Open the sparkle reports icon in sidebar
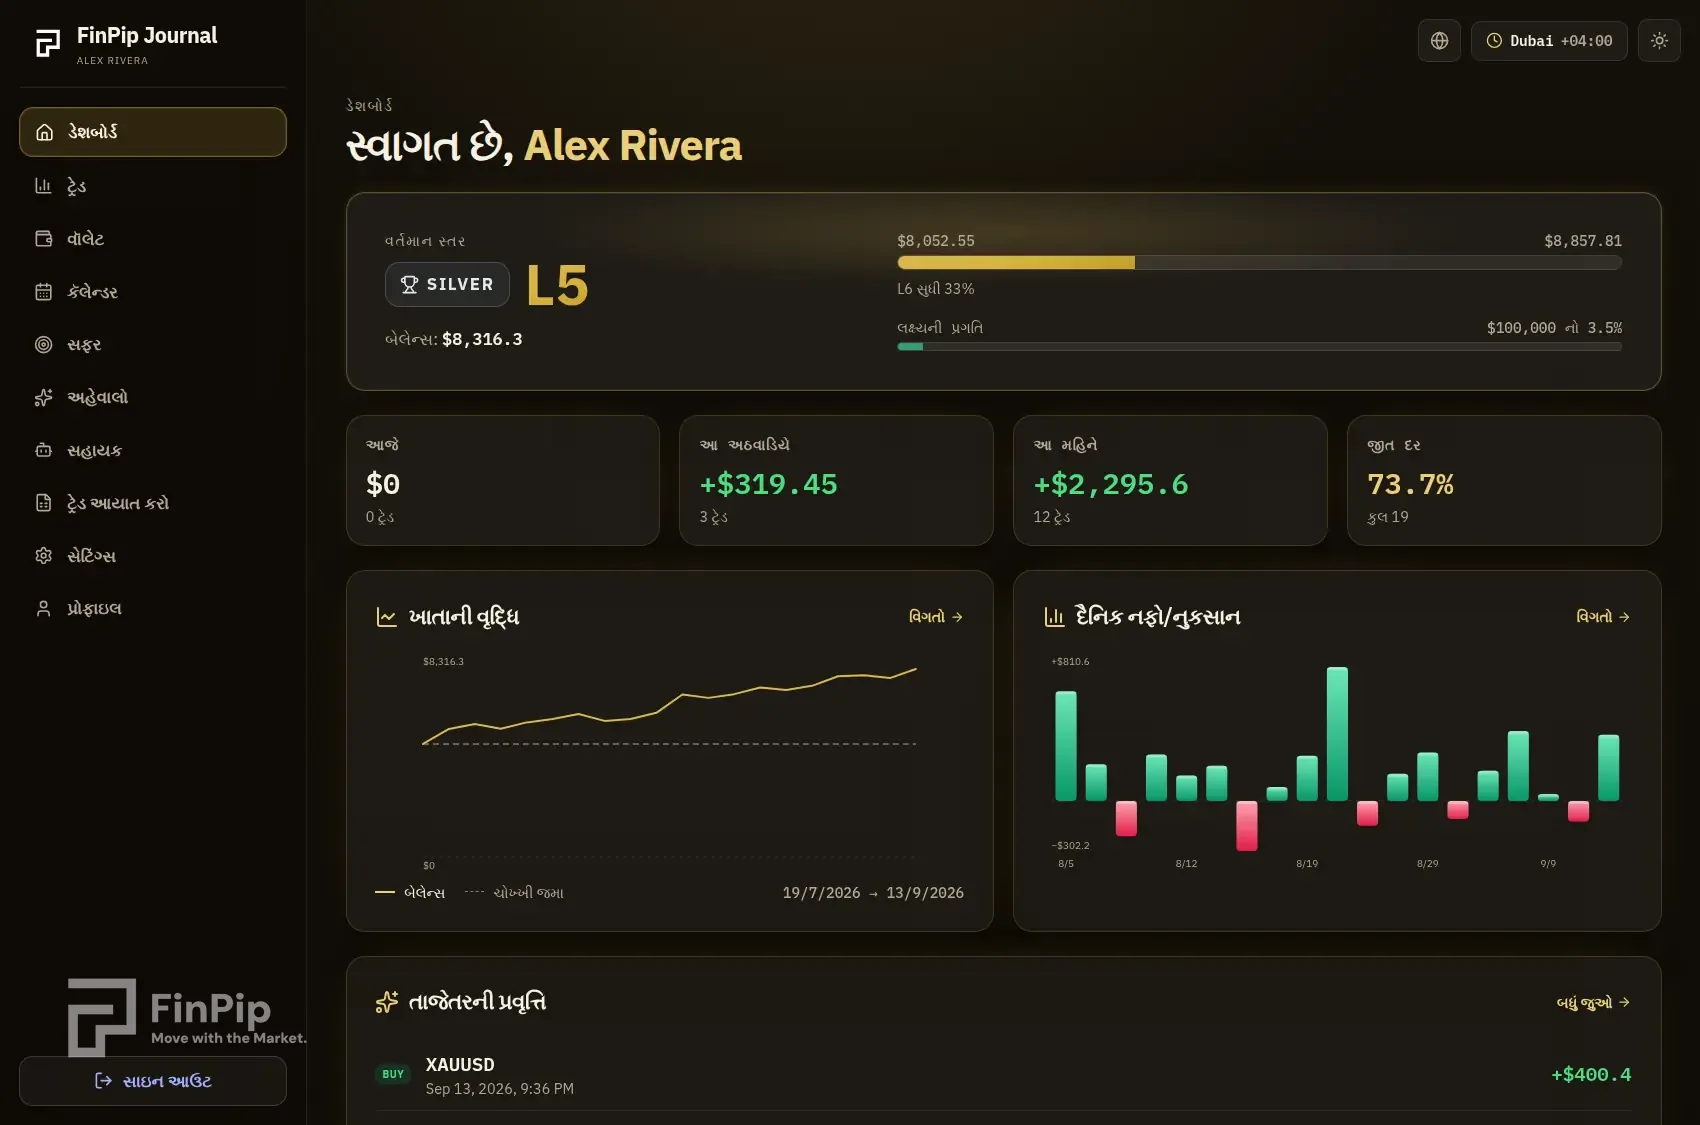The height and width of the screenshot is (1125, 1700). click(43, 397)
